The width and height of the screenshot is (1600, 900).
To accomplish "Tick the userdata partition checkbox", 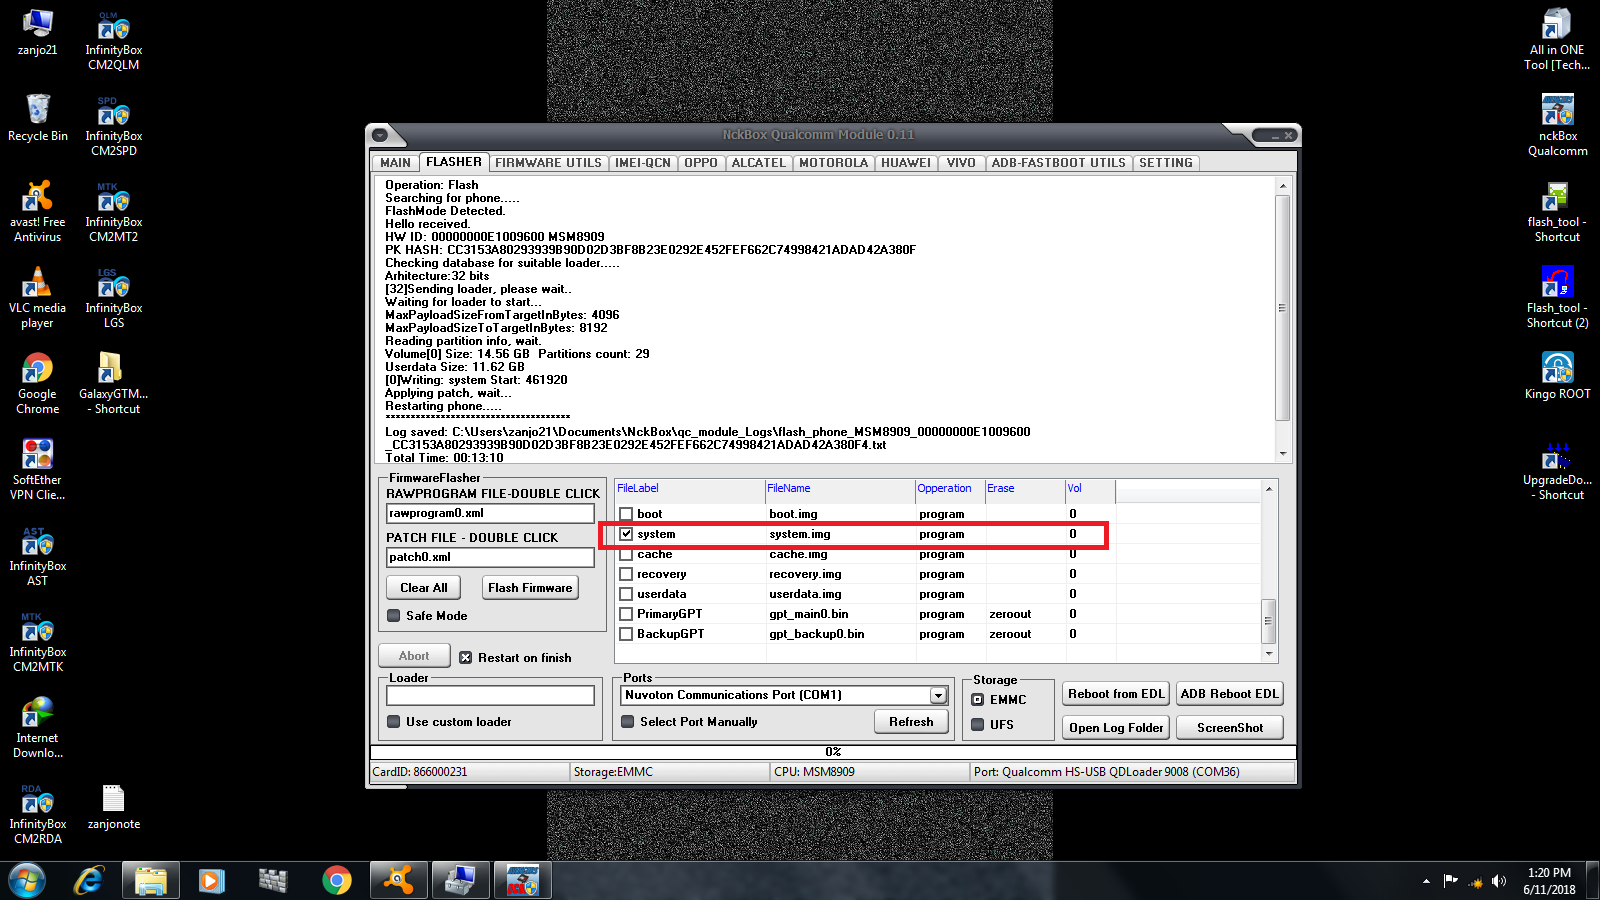I will (x=626, y=594).
